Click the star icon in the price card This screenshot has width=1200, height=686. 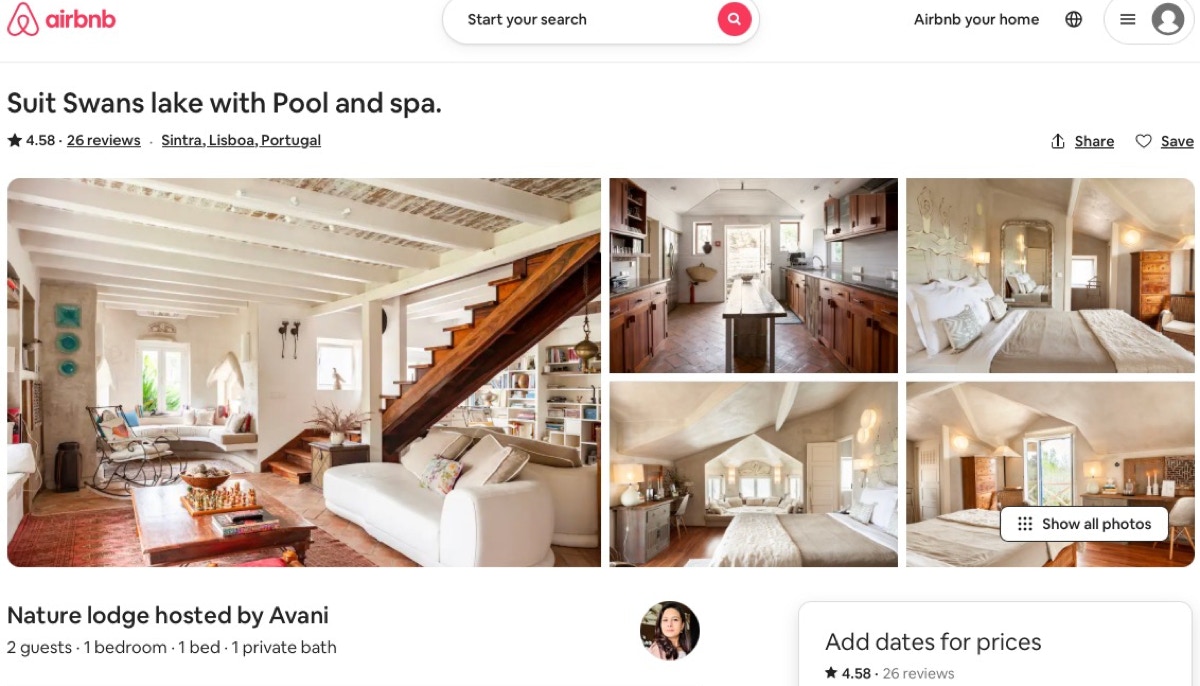click(831, 673)
